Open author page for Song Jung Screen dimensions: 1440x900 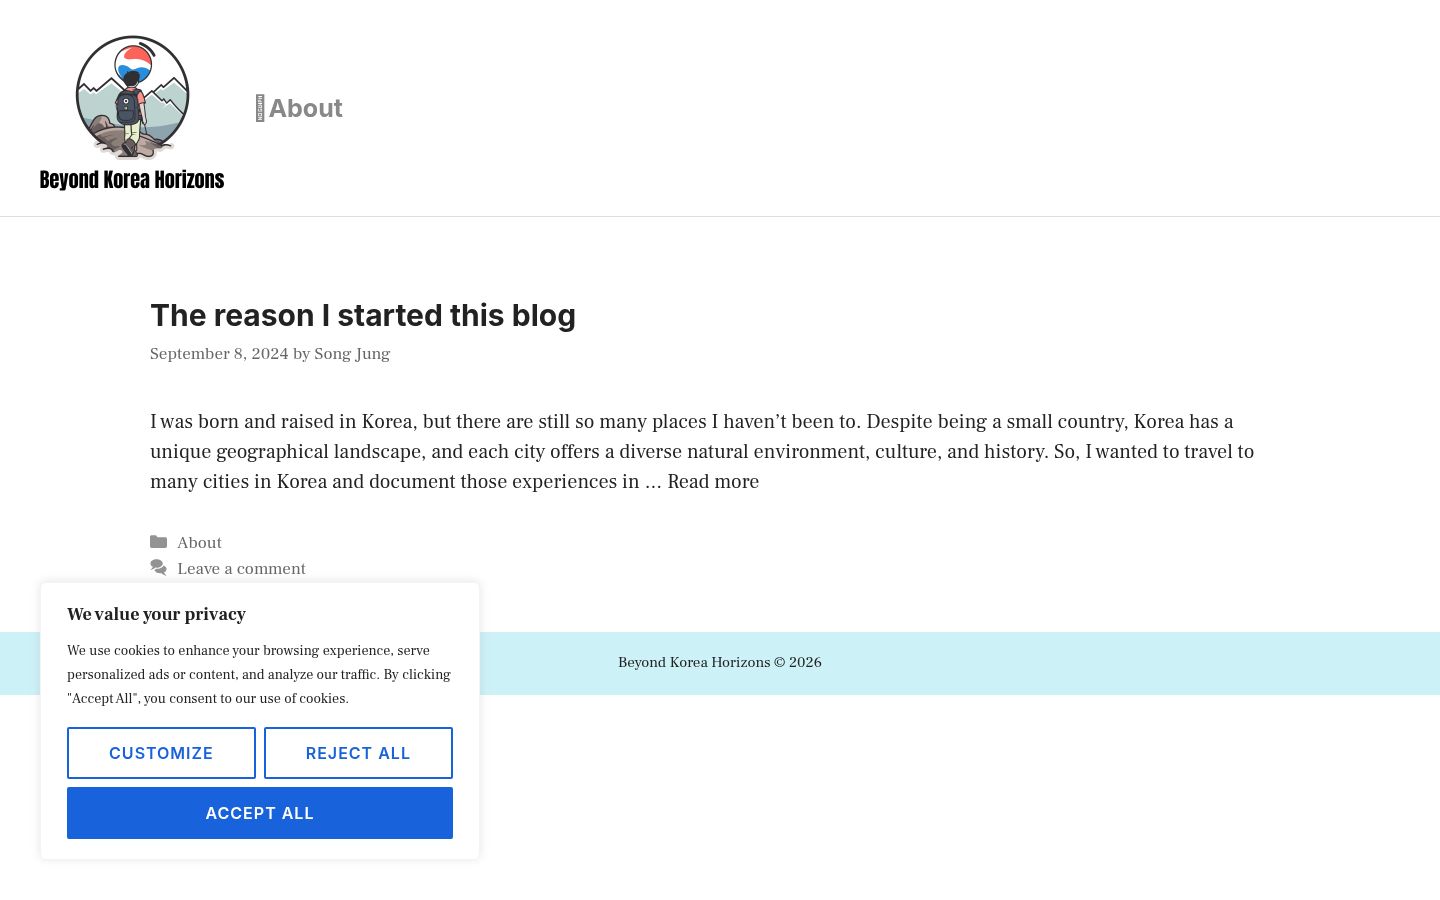click(352, 354)
